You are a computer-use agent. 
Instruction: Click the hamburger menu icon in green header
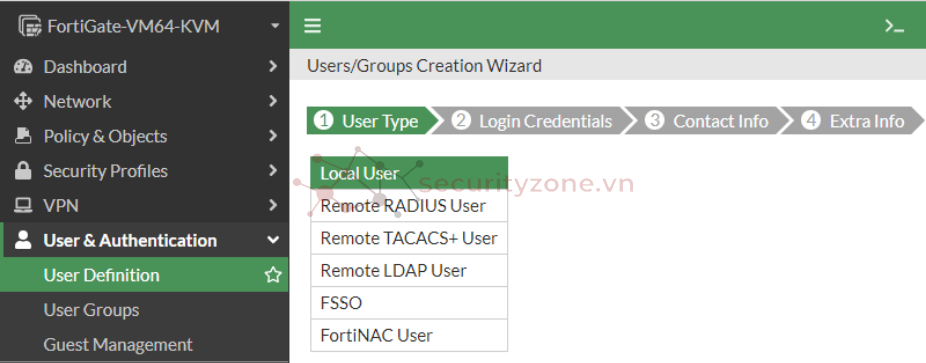point(312,26)
